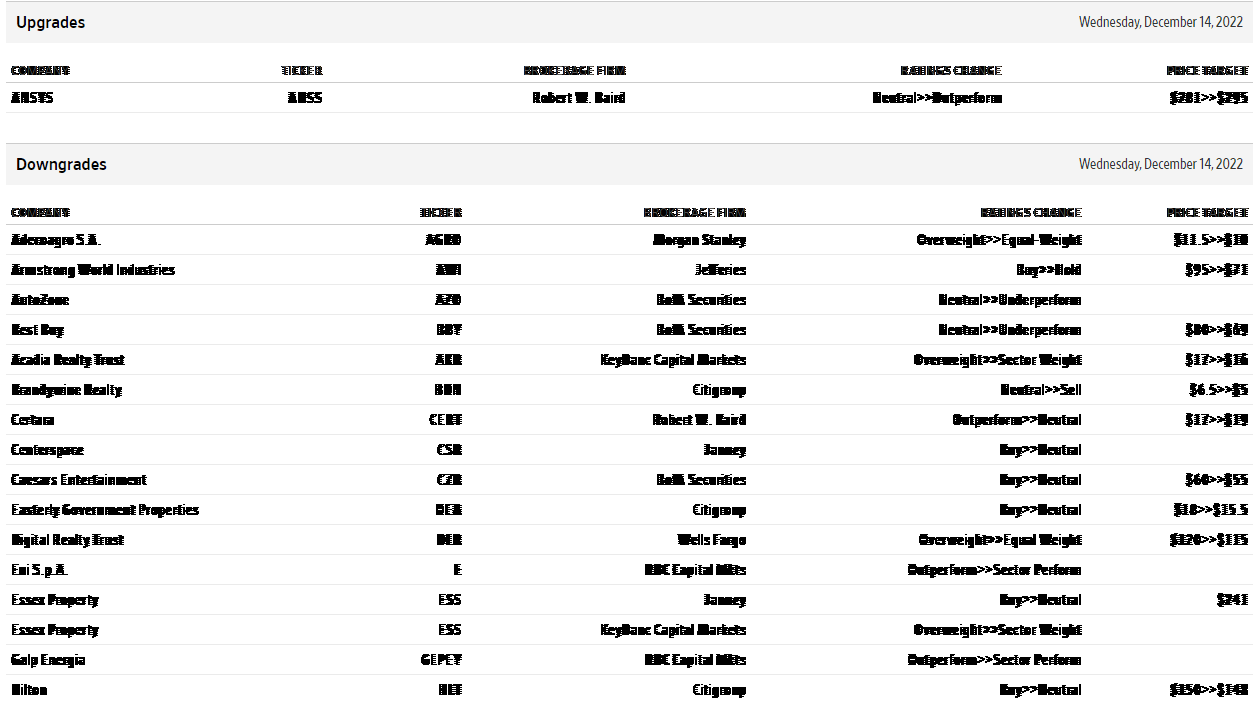Screen dimensions: 1254x702
Task: Click the Galp Energia company name
Action: [48, 660]
